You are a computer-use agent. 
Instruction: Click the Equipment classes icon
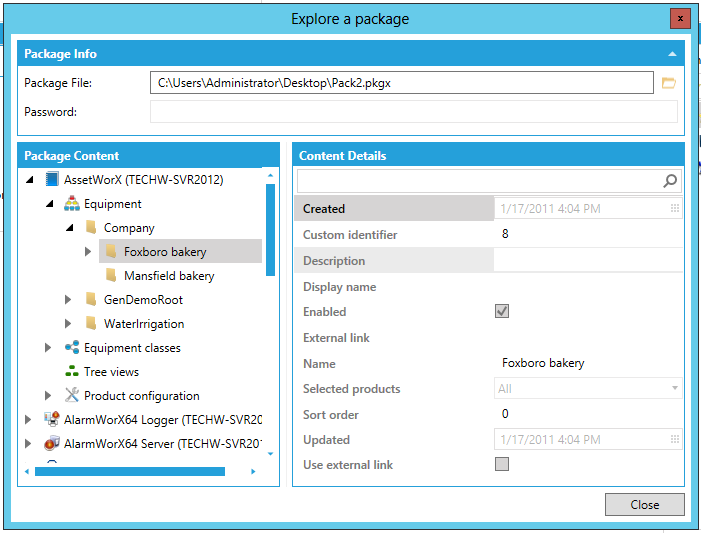point(71,348)
